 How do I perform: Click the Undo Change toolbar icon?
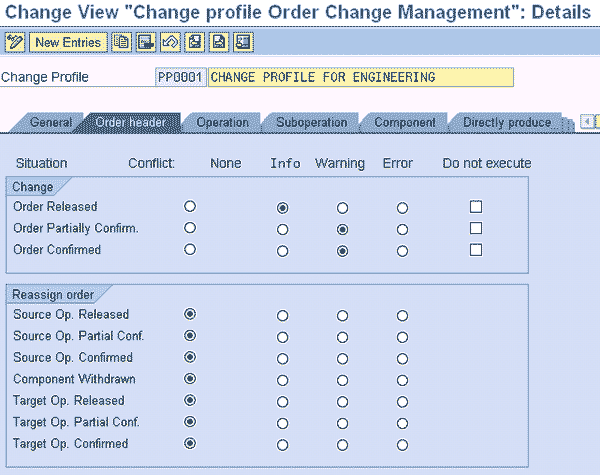point(170,42)
